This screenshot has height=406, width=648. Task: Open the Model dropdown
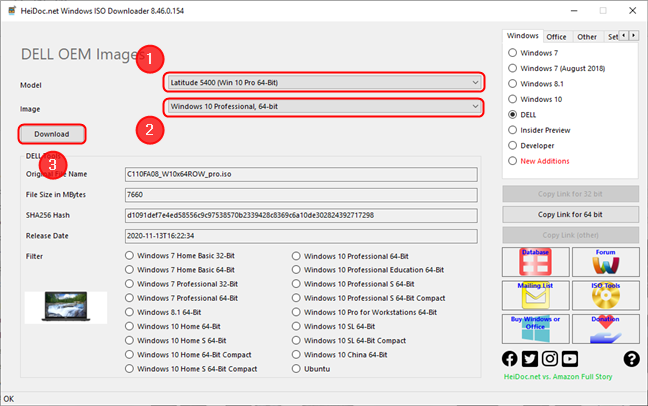point(324,83)
